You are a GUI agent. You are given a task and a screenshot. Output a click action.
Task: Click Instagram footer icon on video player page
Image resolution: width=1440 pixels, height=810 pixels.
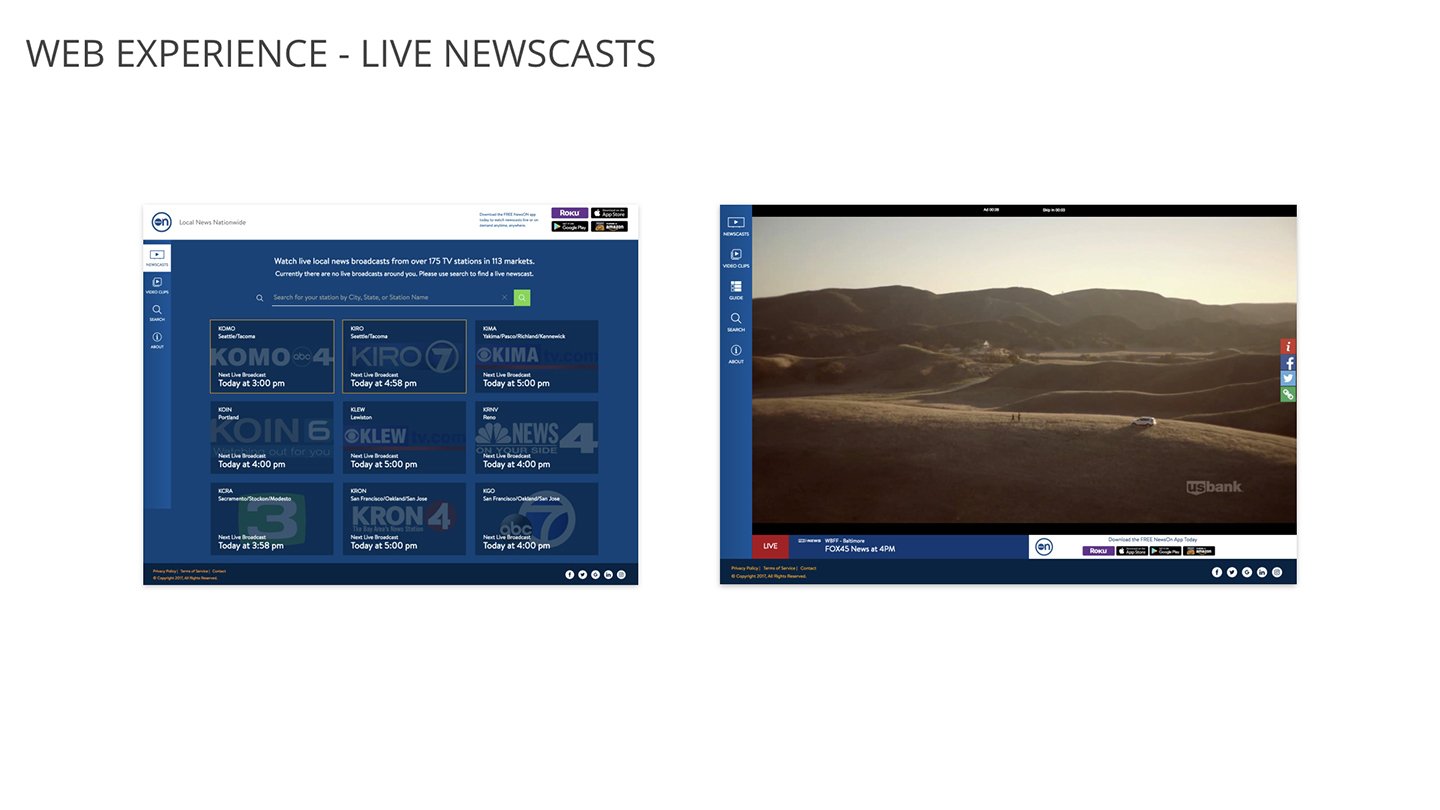point(1277,572)
